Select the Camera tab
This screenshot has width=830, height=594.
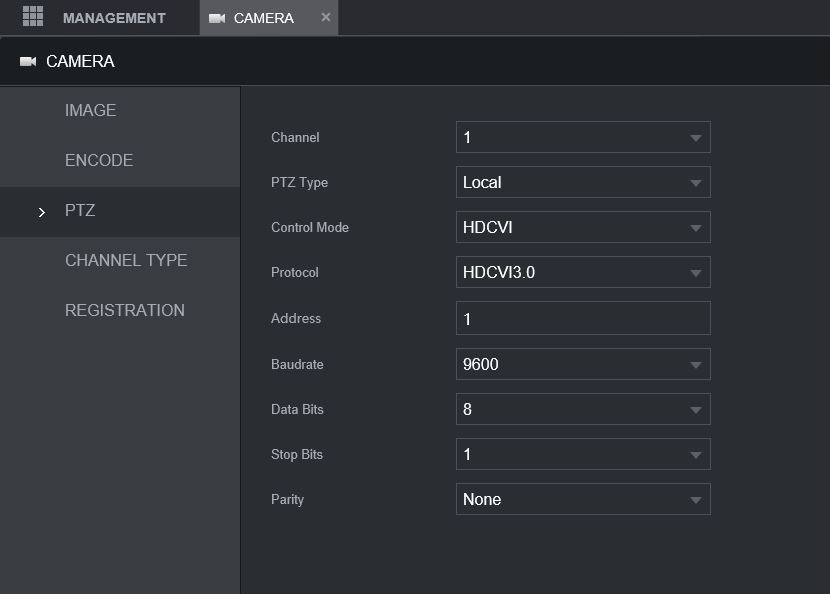(264, 18)
